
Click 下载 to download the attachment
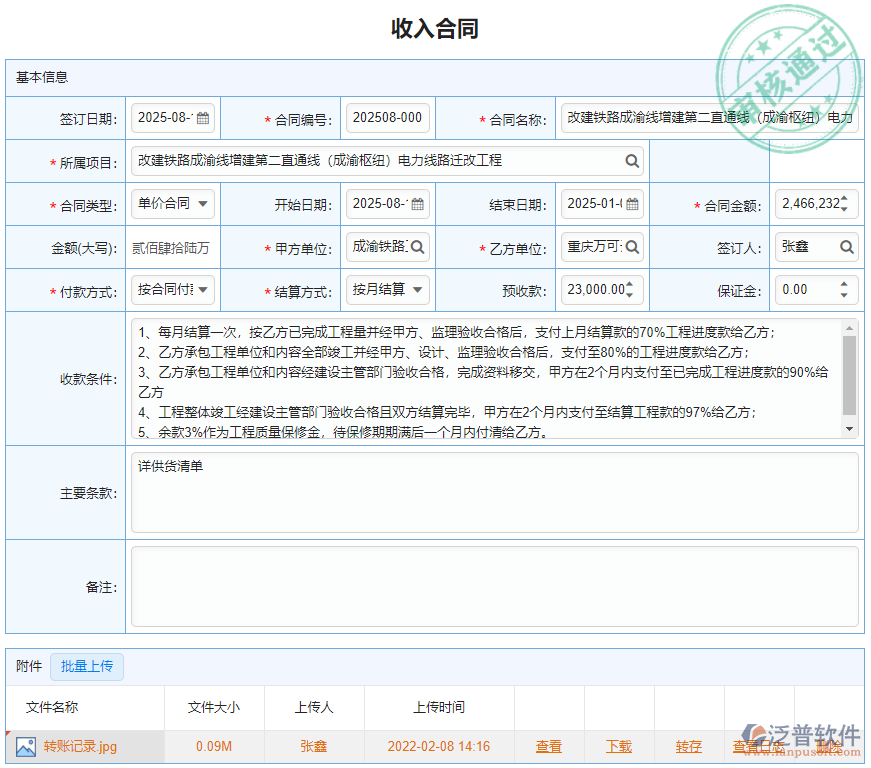pyautogui.click(x=620, y=747)
